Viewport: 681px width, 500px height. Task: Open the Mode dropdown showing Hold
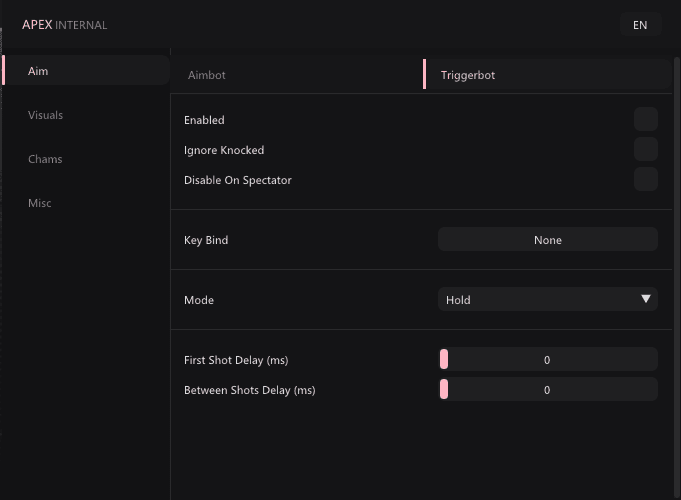click(x=548, y=299)
